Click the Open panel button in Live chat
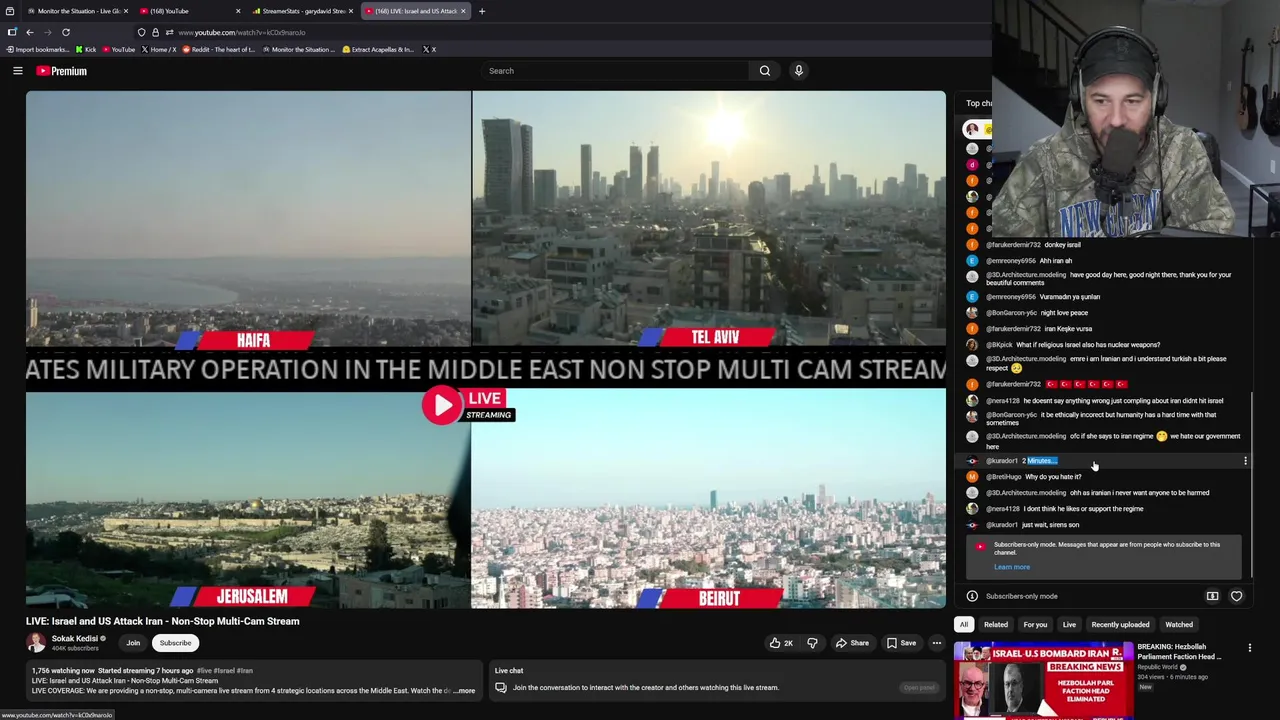 [x=918, y=688]
